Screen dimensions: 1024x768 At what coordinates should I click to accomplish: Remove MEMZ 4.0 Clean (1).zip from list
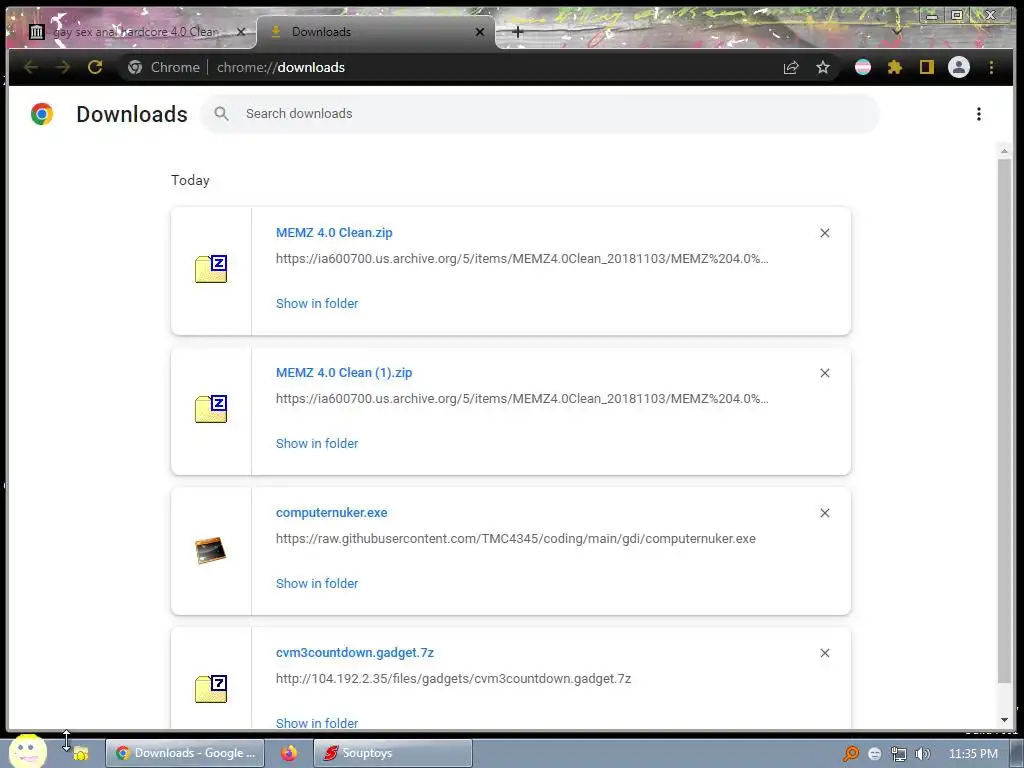825,373
